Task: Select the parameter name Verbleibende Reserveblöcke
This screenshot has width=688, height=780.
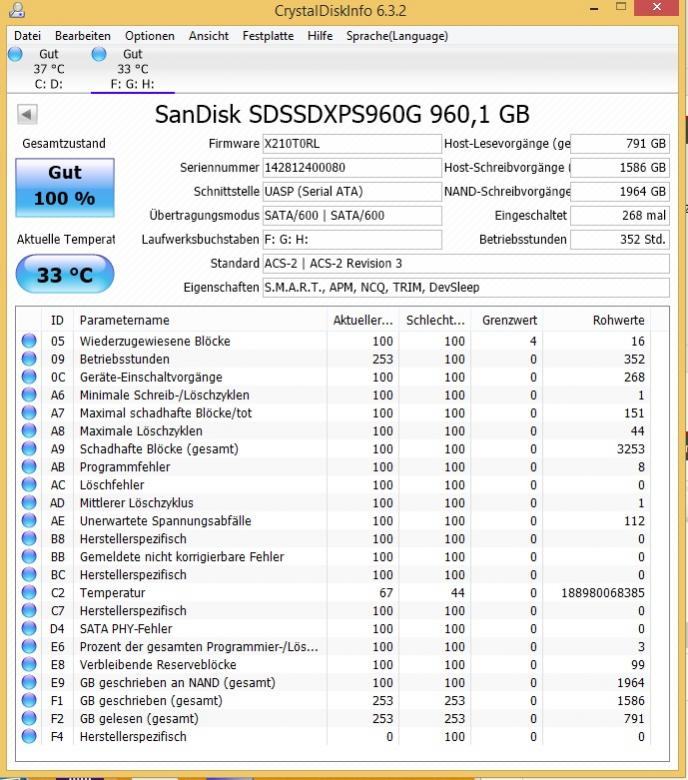Action: pyautogui.click(x=158, y=665)
